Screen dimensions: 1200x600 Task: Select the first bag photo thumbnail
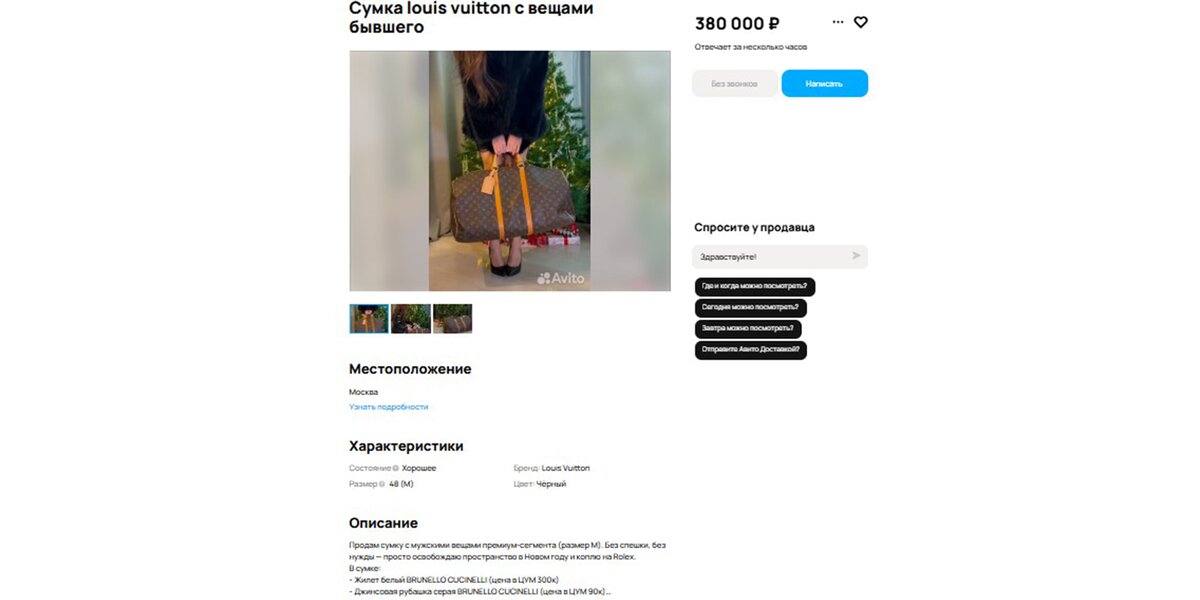pos(369,318)
